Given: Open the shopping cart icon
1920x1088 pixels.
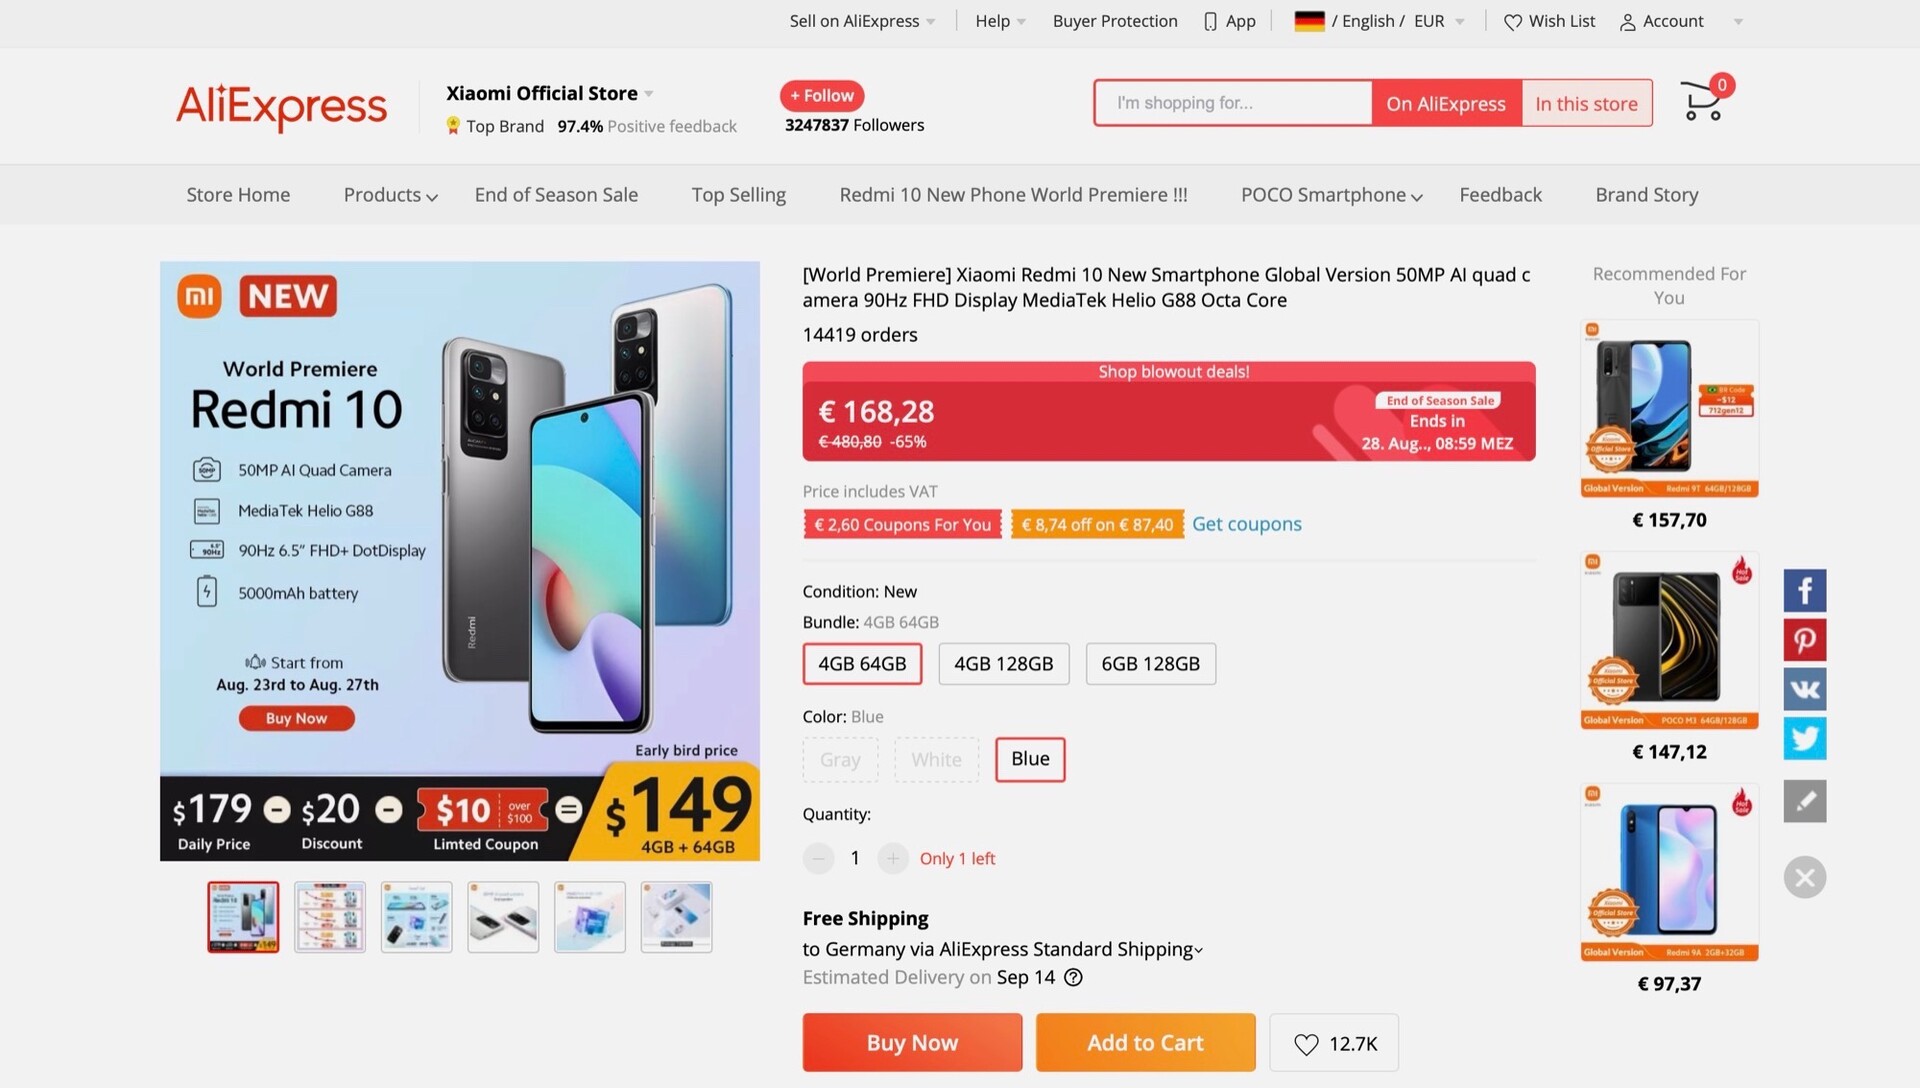Looking at the screenshot, I should 1703,102.
